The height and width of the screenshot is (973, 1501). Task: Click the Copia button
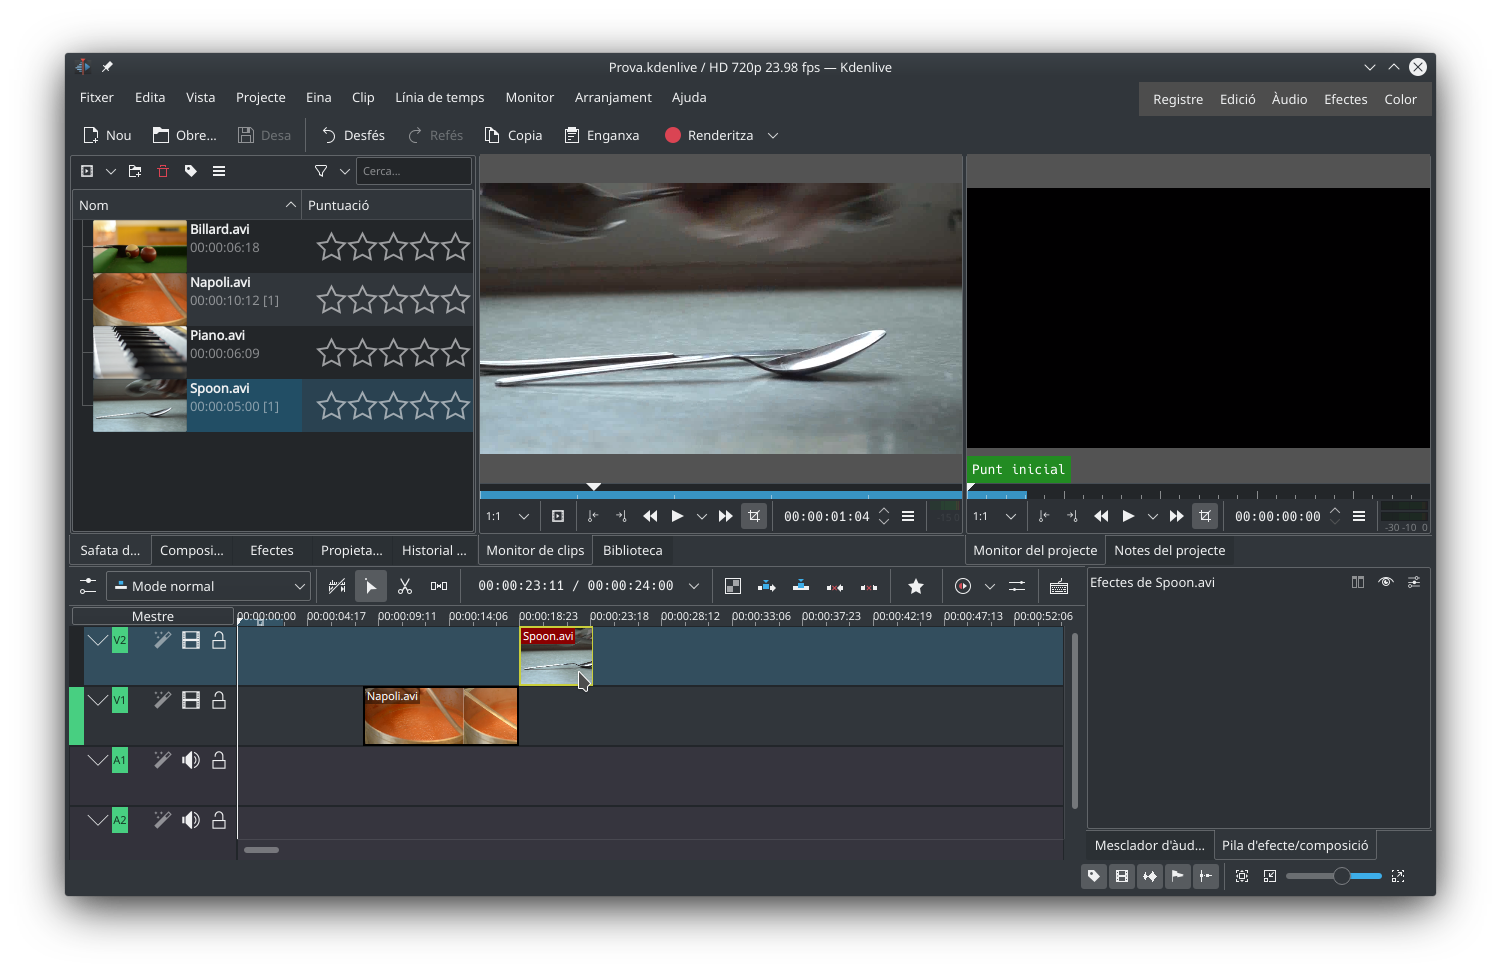tap(513, 136)
